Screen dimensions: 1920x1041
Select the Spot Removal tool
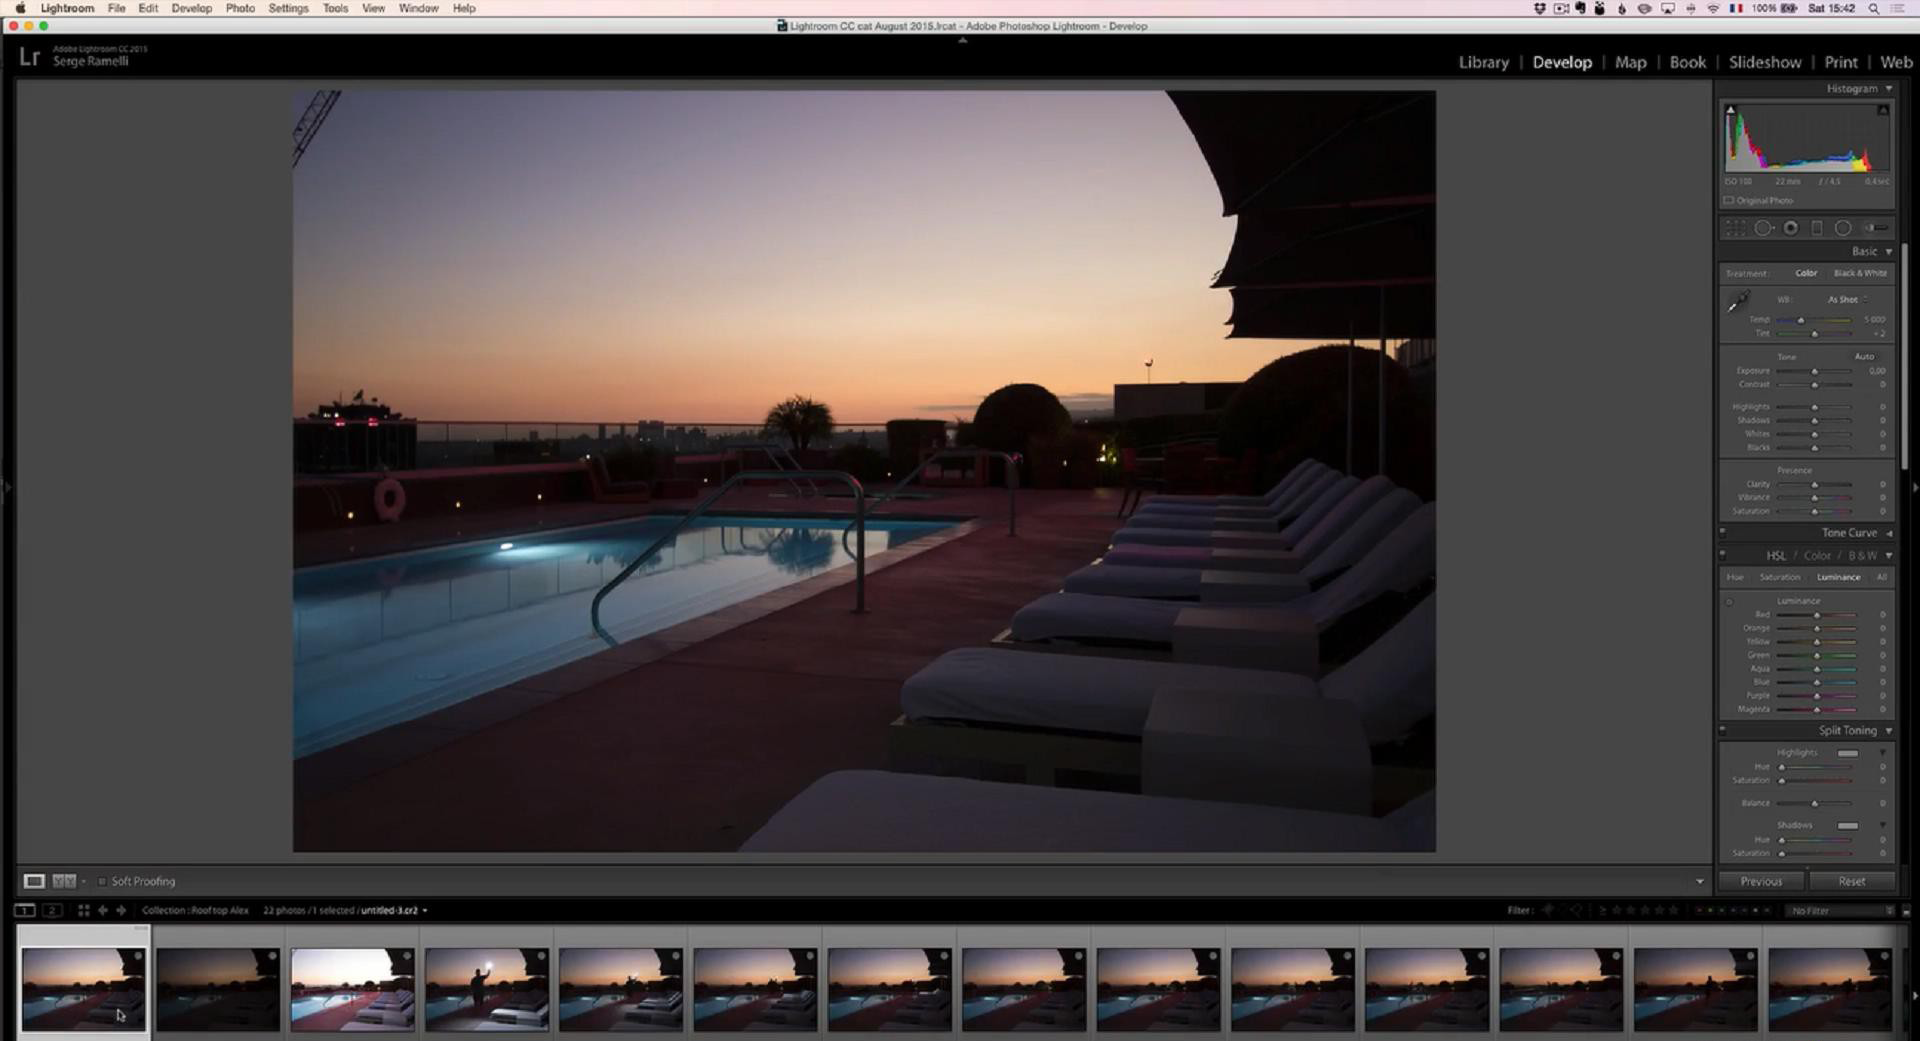point(1764,228)
